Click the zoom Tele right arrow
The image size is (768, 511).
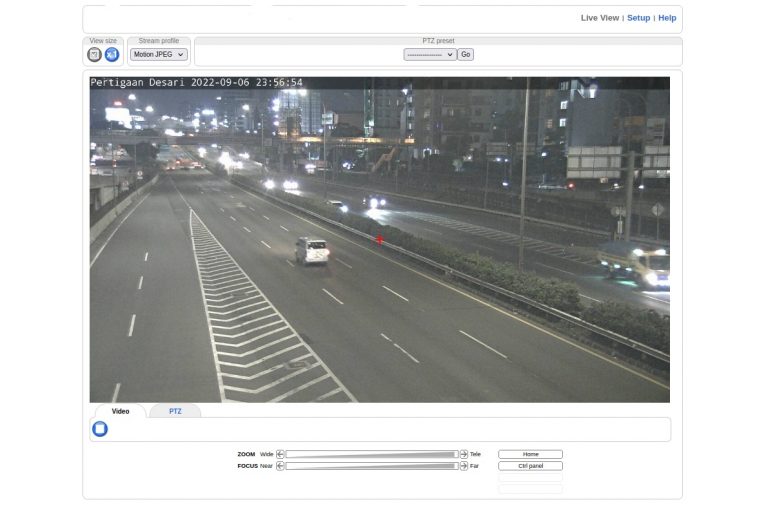point(464,454)
